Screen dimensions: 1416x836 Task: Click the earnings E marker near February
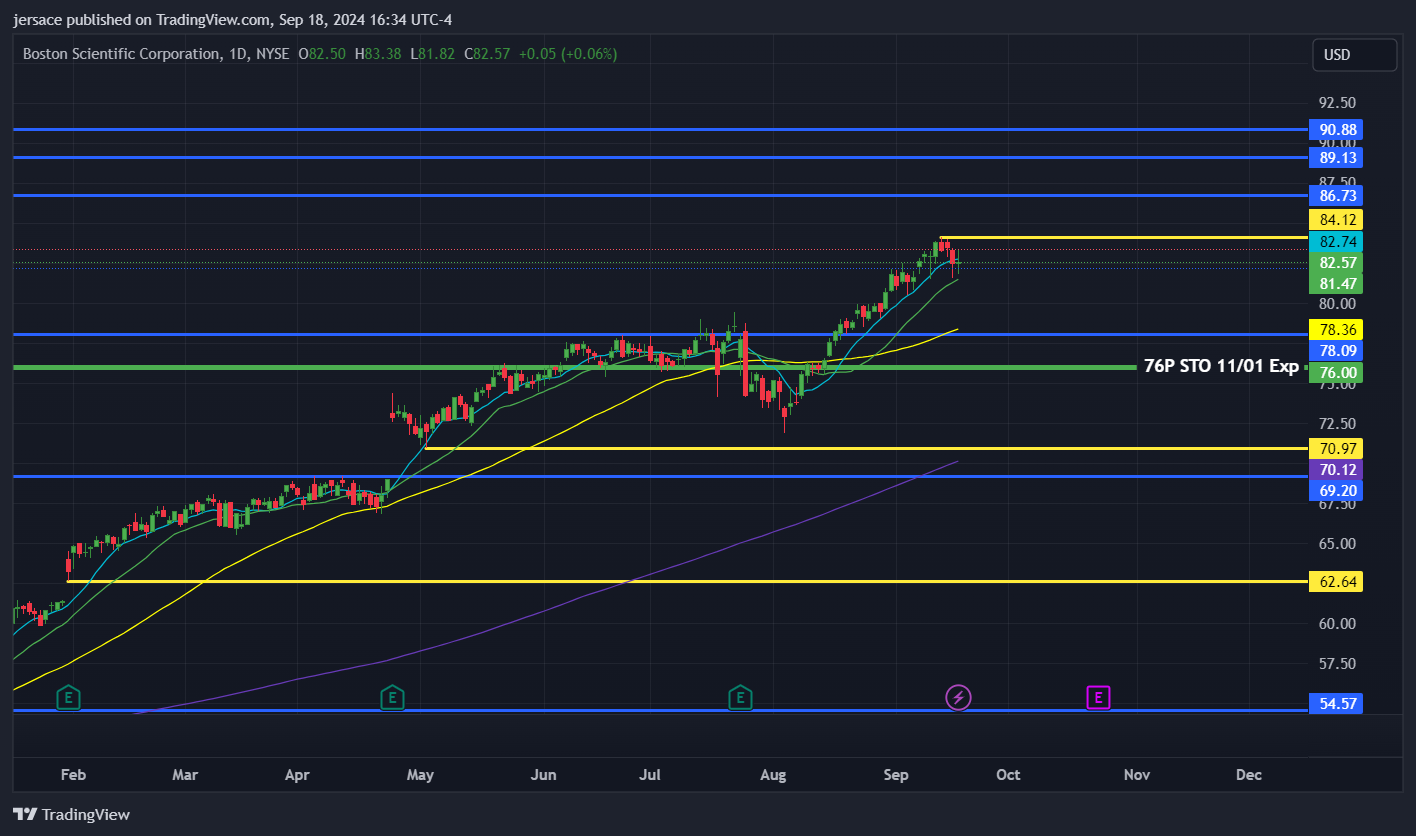pyautogui.click(x=68, y=697)
